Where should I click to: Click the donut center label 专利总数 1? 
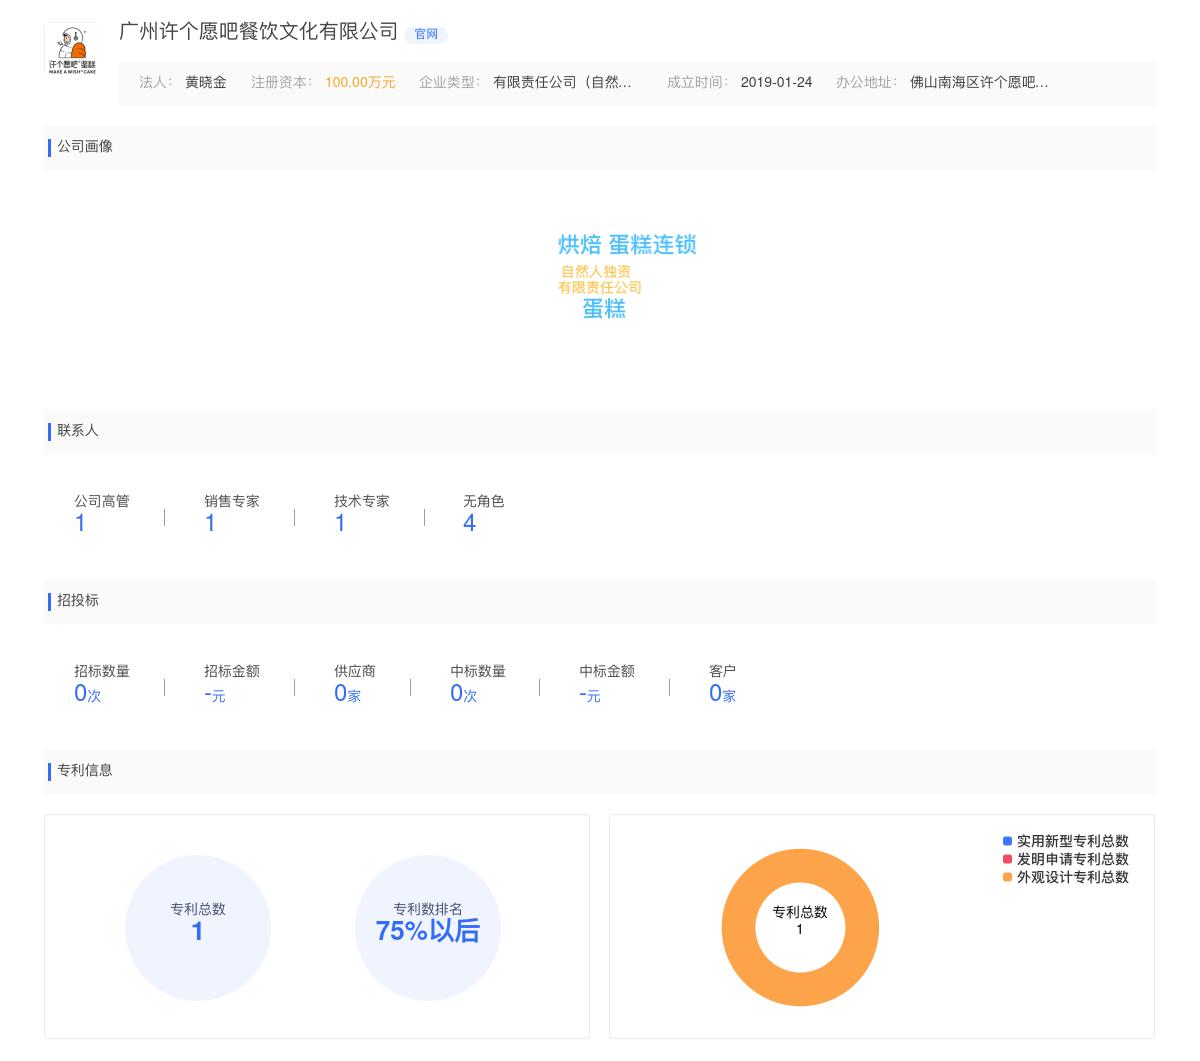800,920
